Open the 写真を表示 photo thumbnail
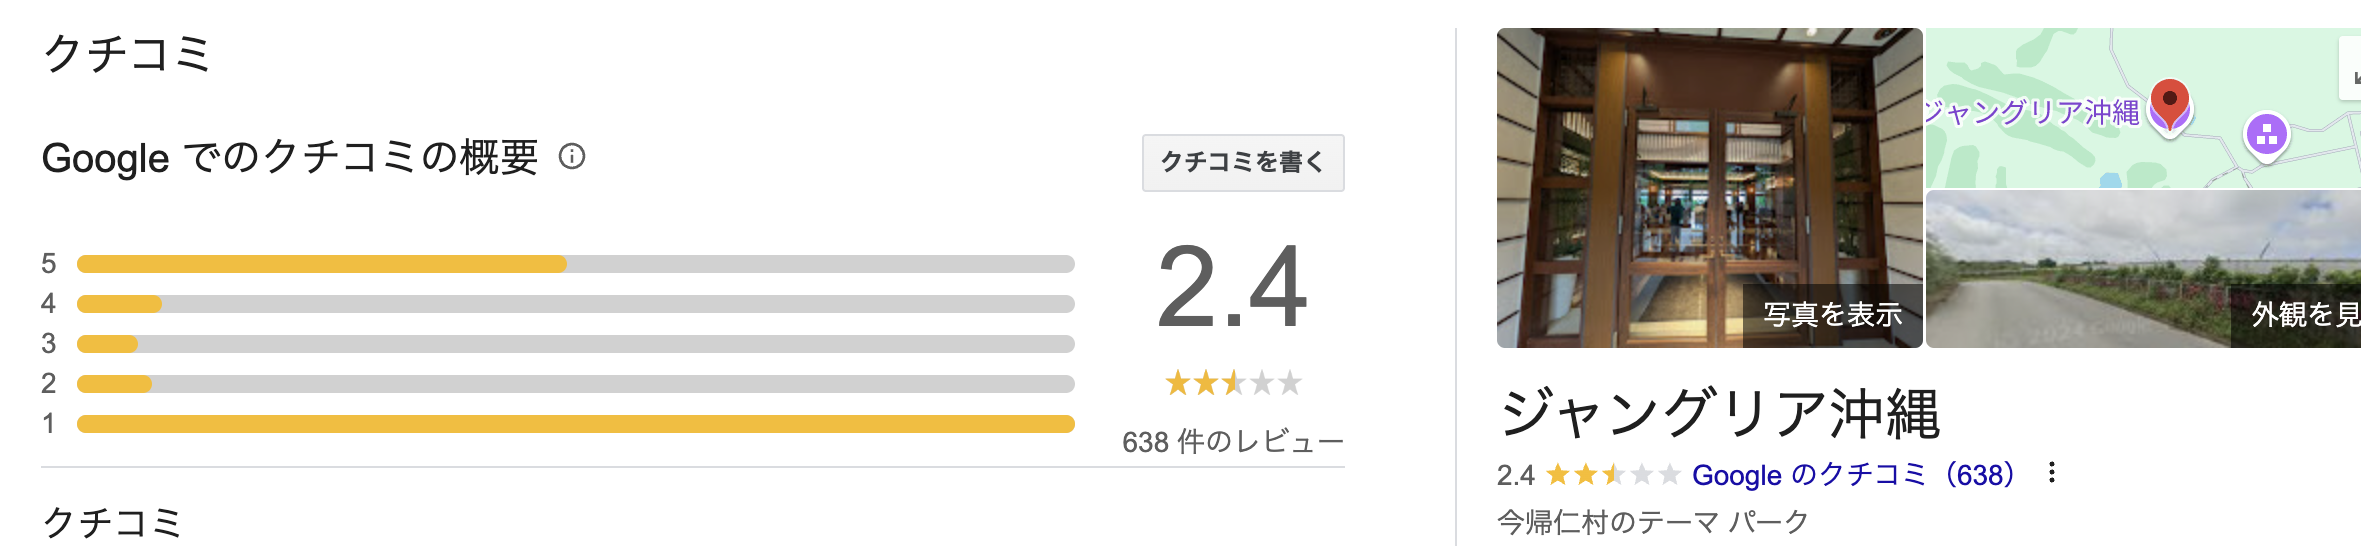The width and height of the screenshot is (2361, 546). tap(1709, 188)
